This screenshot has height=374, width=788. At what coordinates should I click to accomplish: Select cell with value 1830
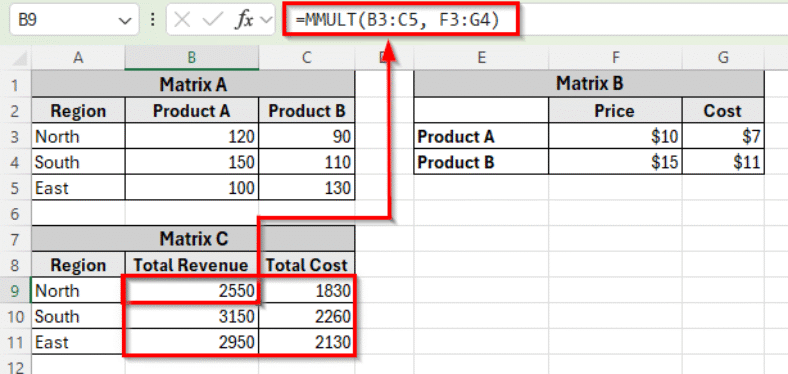(307, 291)
